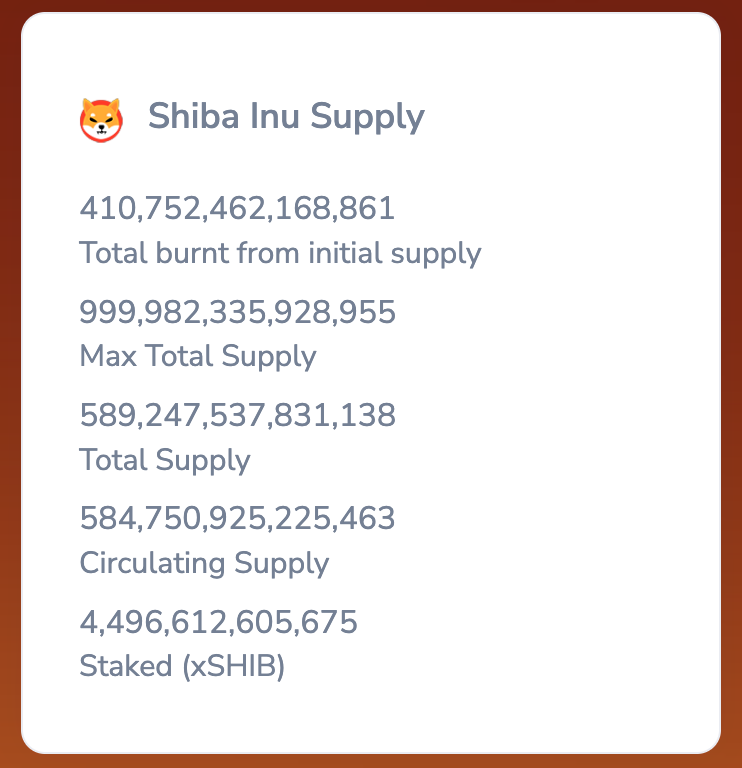Click the 999,982,335,928,955 max supply value
This screenshot has width=742, height=768.
(x=237, y=313)
